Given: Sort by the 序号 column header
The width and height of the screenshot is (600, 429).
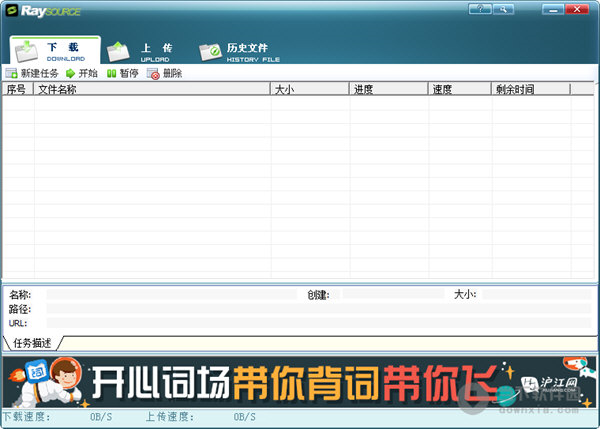Looking at the screenshot, I should coord(18,89).
